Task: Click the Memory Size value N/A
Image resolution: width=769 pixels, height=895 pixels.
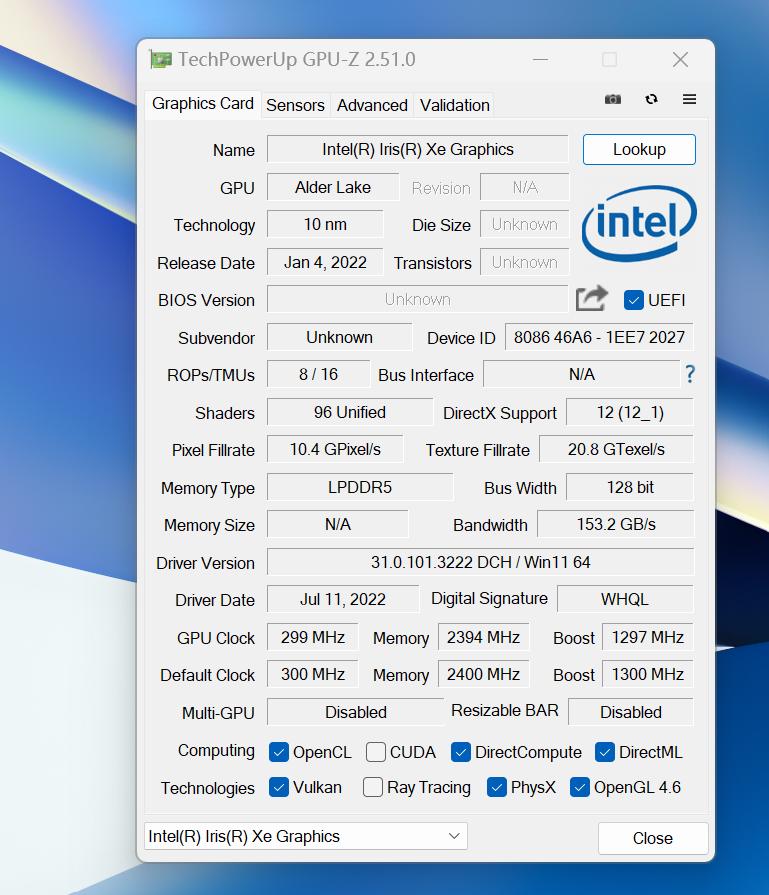Action: (x=337, y=525)
